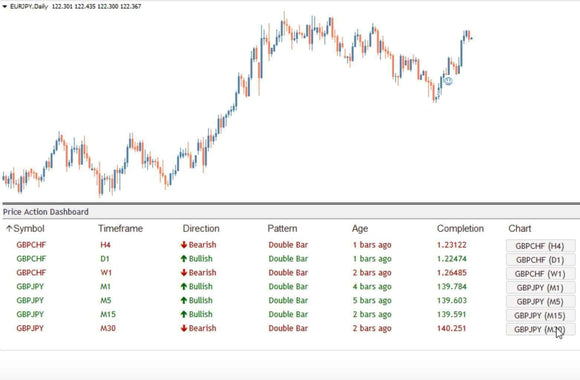Click completion value 1.22474
The height and width of the screenshot is (380, 580).
452,259
